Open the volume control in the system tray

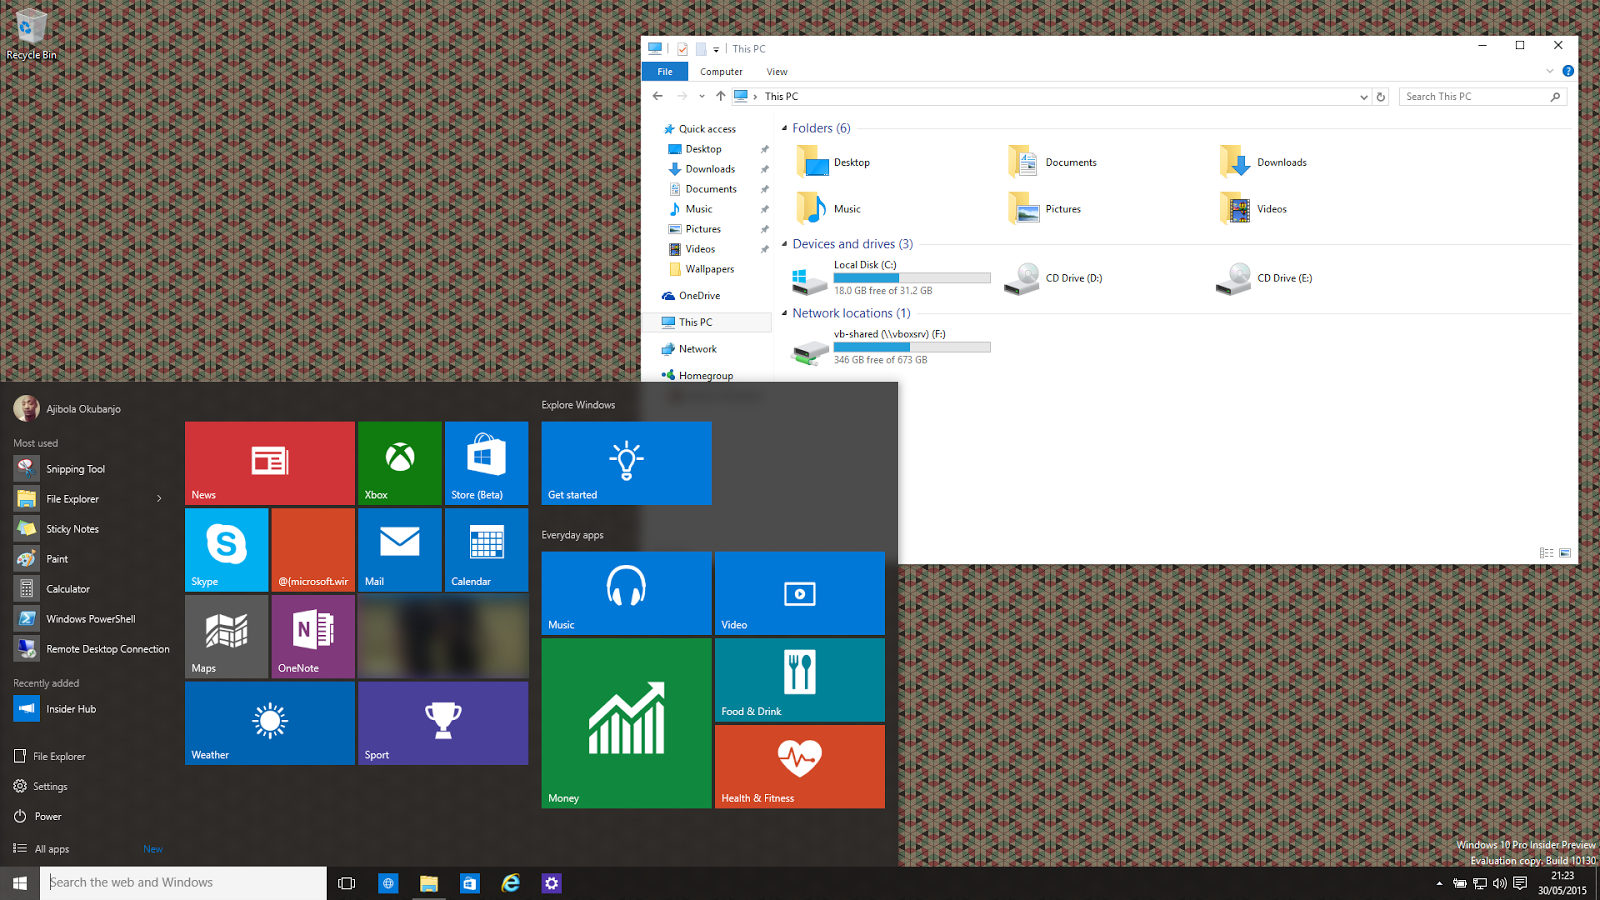1500,883
